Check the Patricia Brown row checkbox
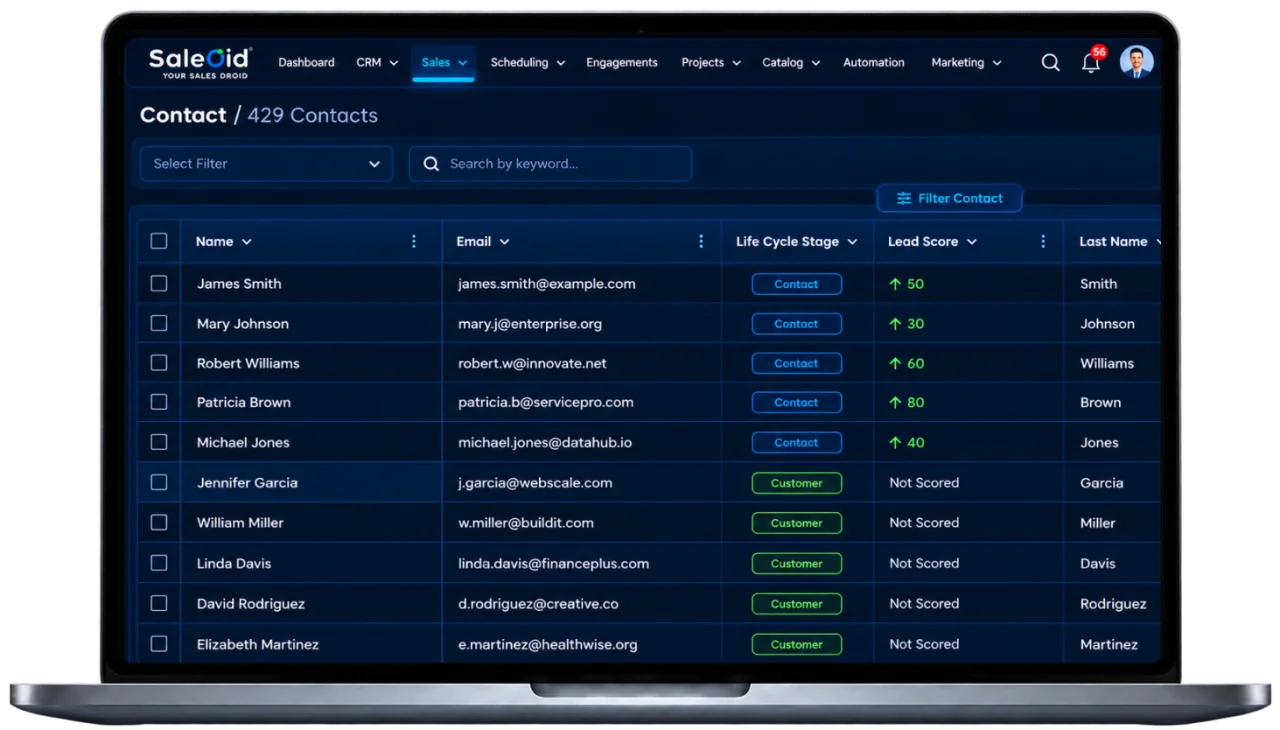The image size is (1280, 730). click(159, 402)
